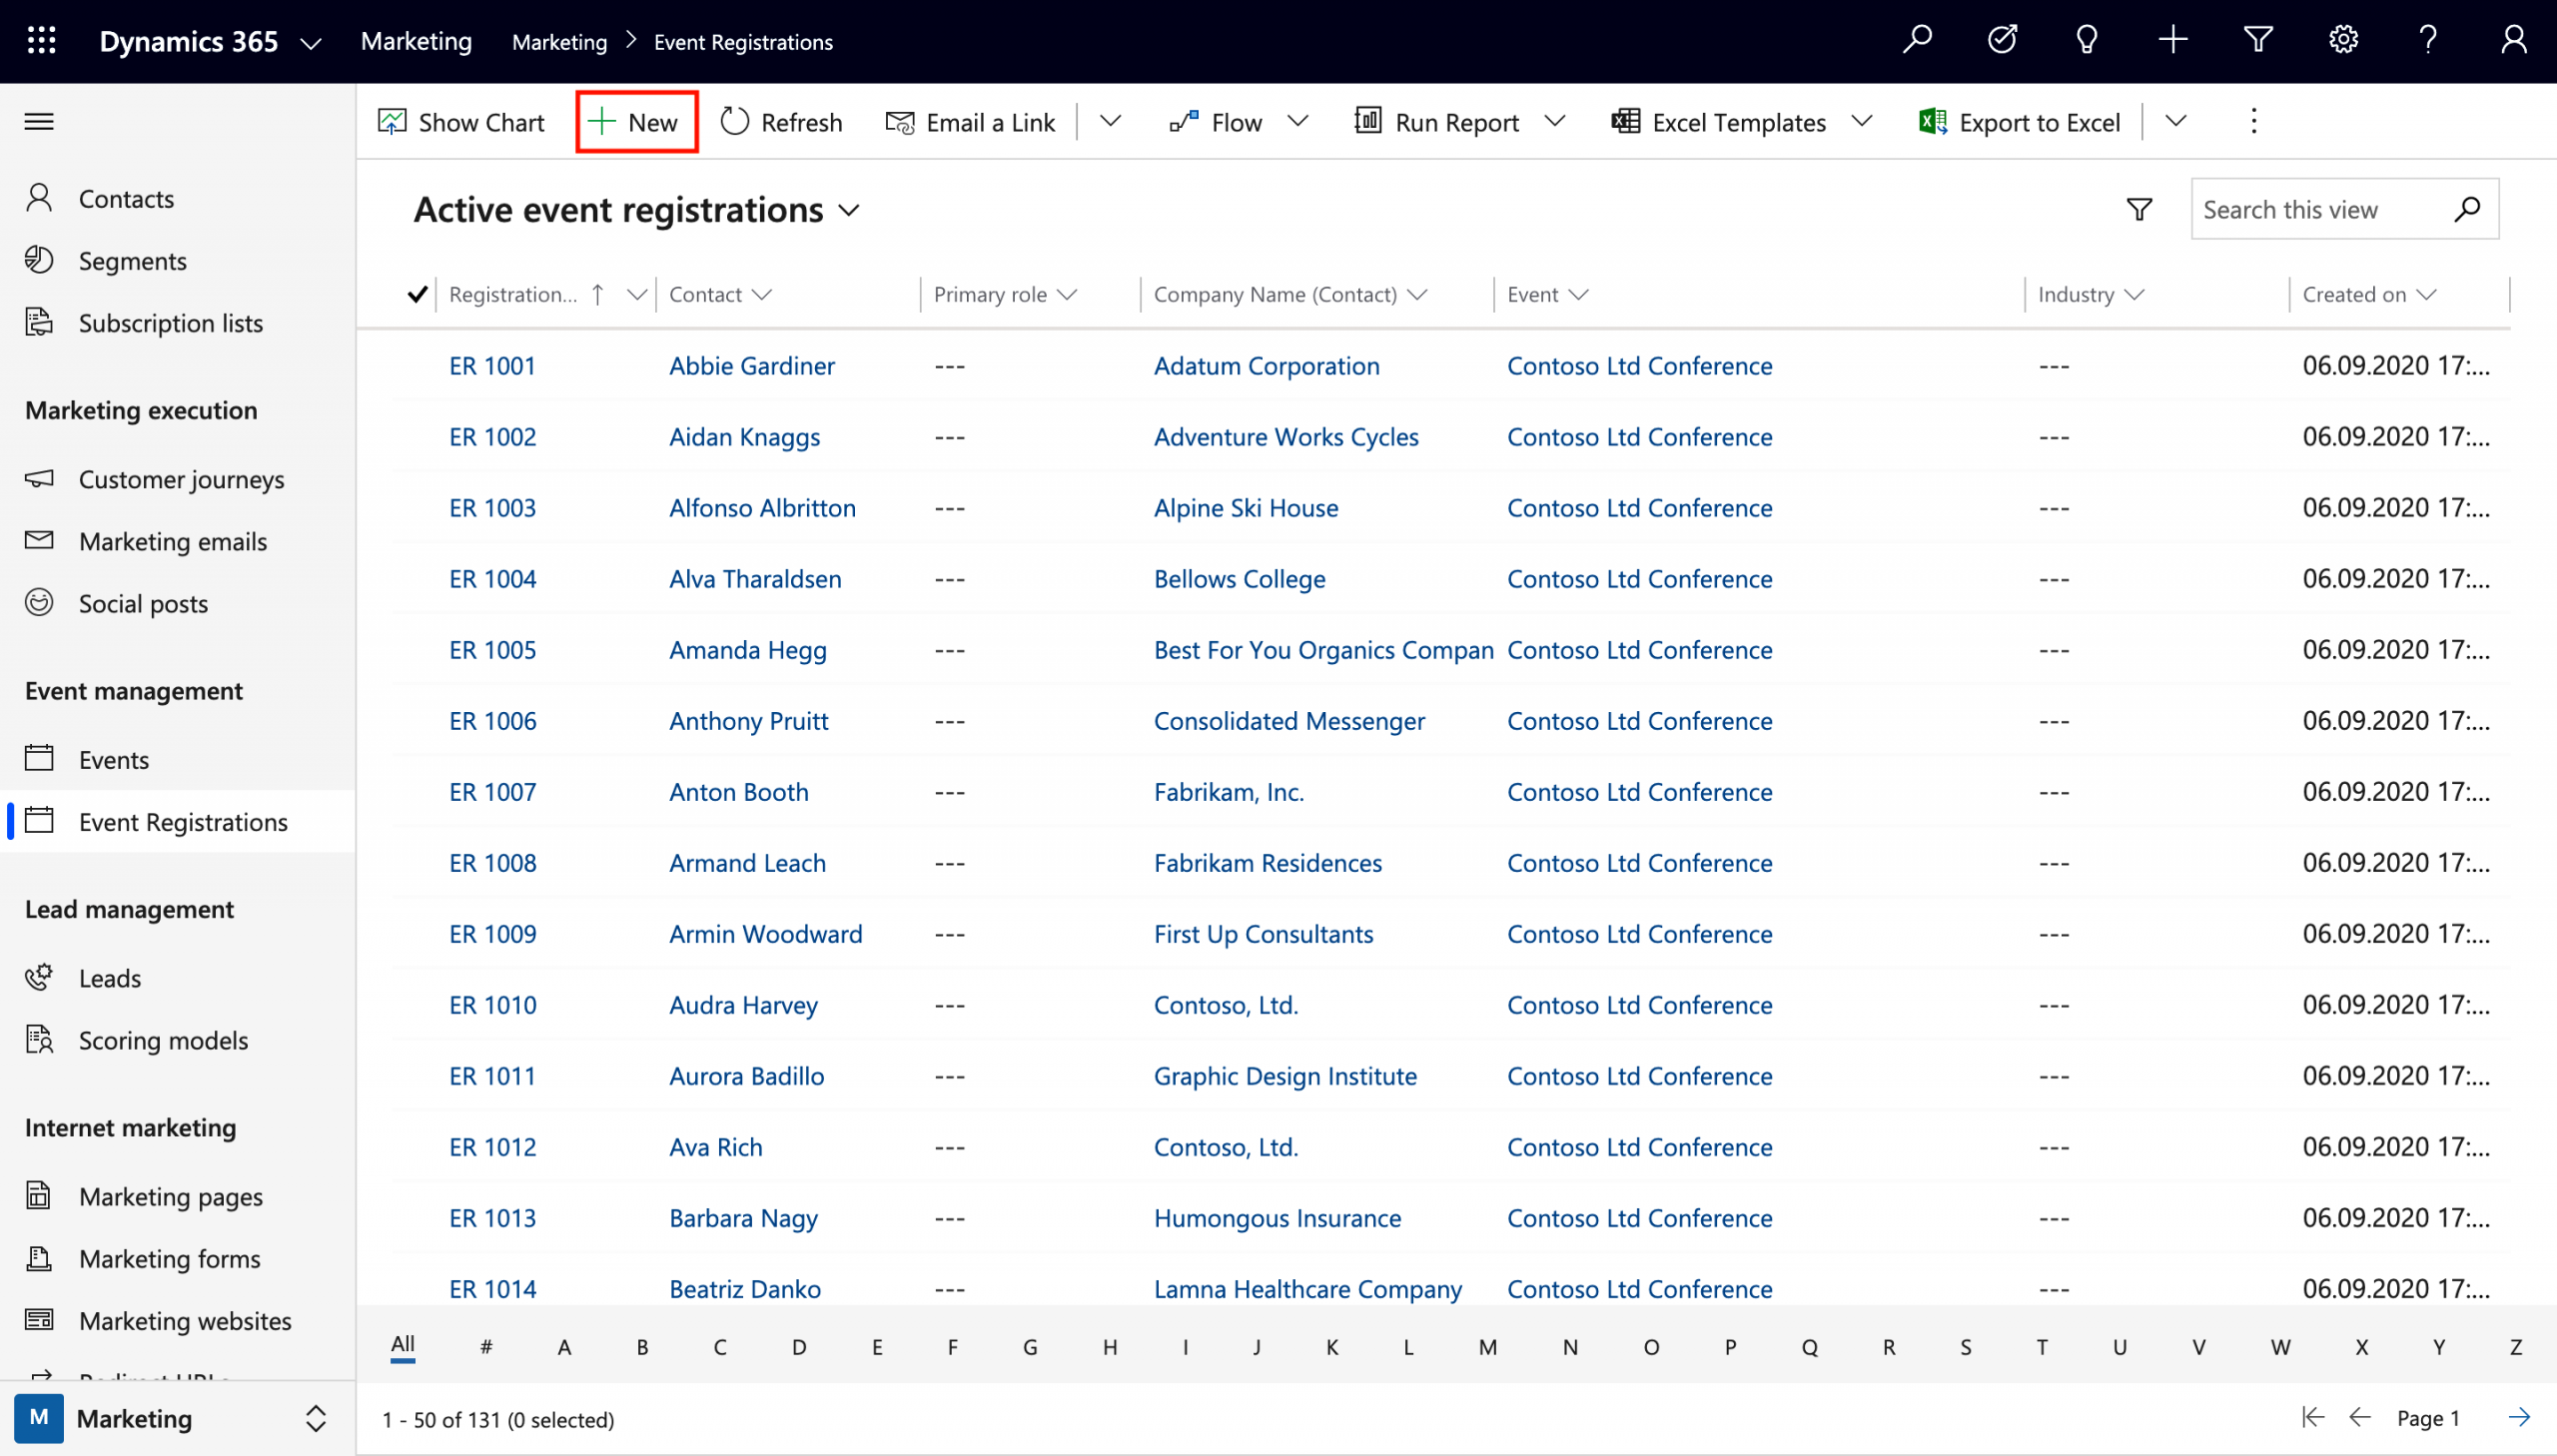The width and height of the screenshot is (2557, 1456).
Task: Click the help question mark icon
Action: pos(2428,41)
